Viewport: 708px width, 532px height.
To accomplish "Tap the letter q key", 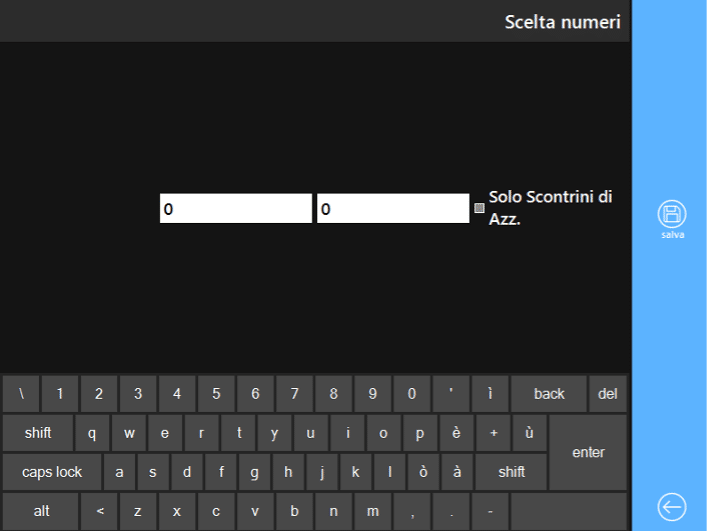I will click(x=92, y=433).
